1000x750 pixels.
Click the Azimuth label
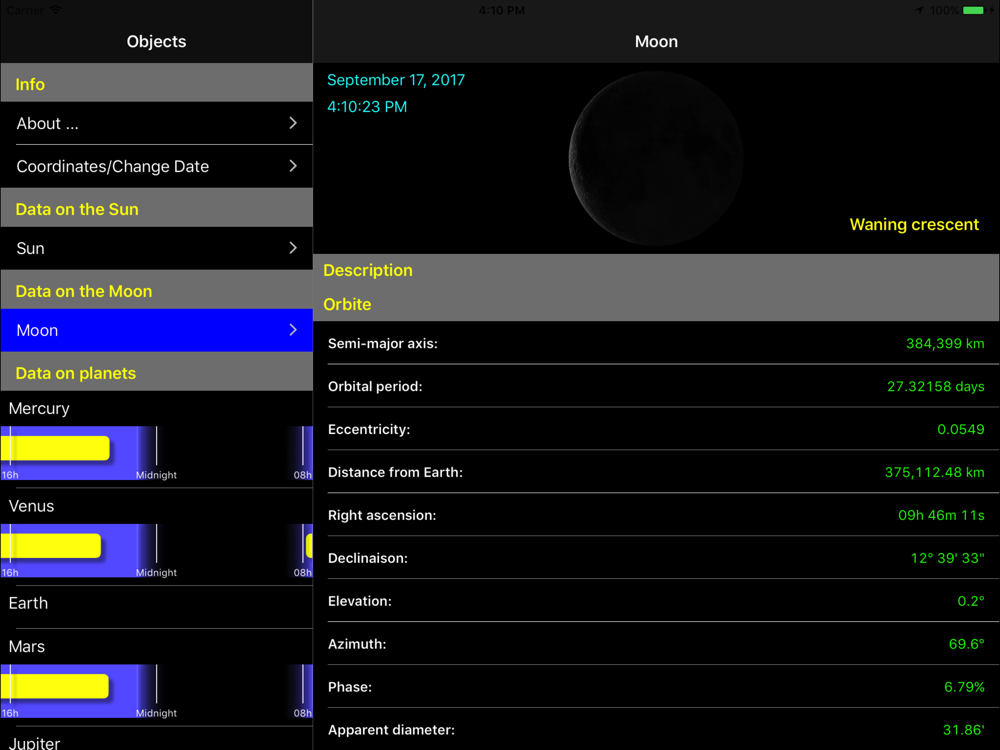[357, 644]
